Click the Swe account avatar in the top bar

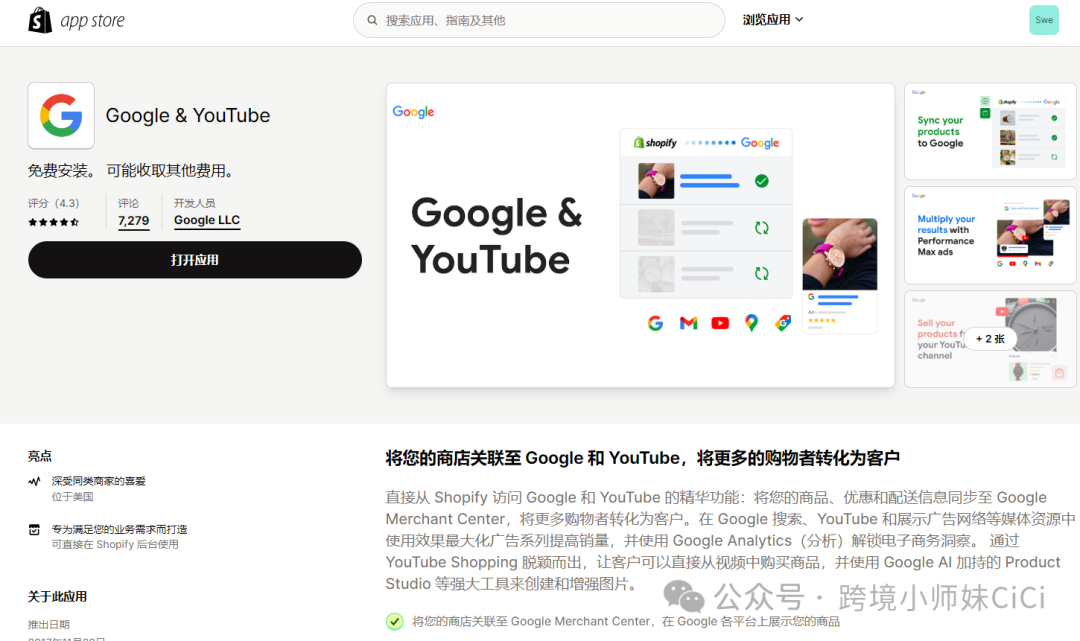pyautogui.click(x=1044, y=19)
